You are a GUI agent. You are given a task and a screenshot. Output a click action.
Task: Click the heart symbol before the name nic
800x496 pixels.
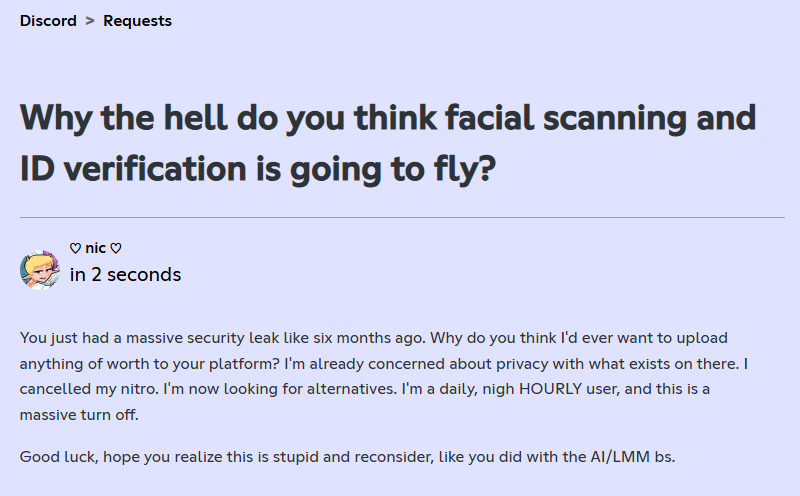point(75,248)
